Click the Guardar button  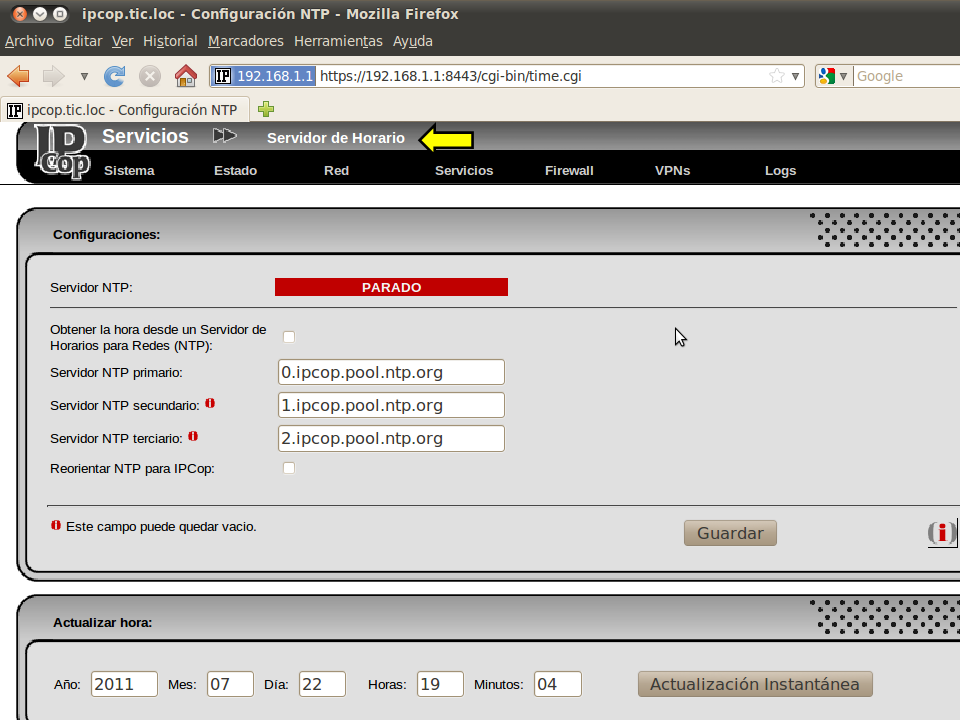730,533
